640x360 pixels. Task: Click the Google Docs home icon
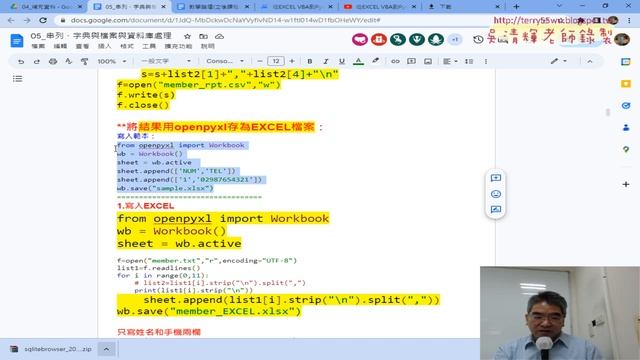click(x=17, y=41)
